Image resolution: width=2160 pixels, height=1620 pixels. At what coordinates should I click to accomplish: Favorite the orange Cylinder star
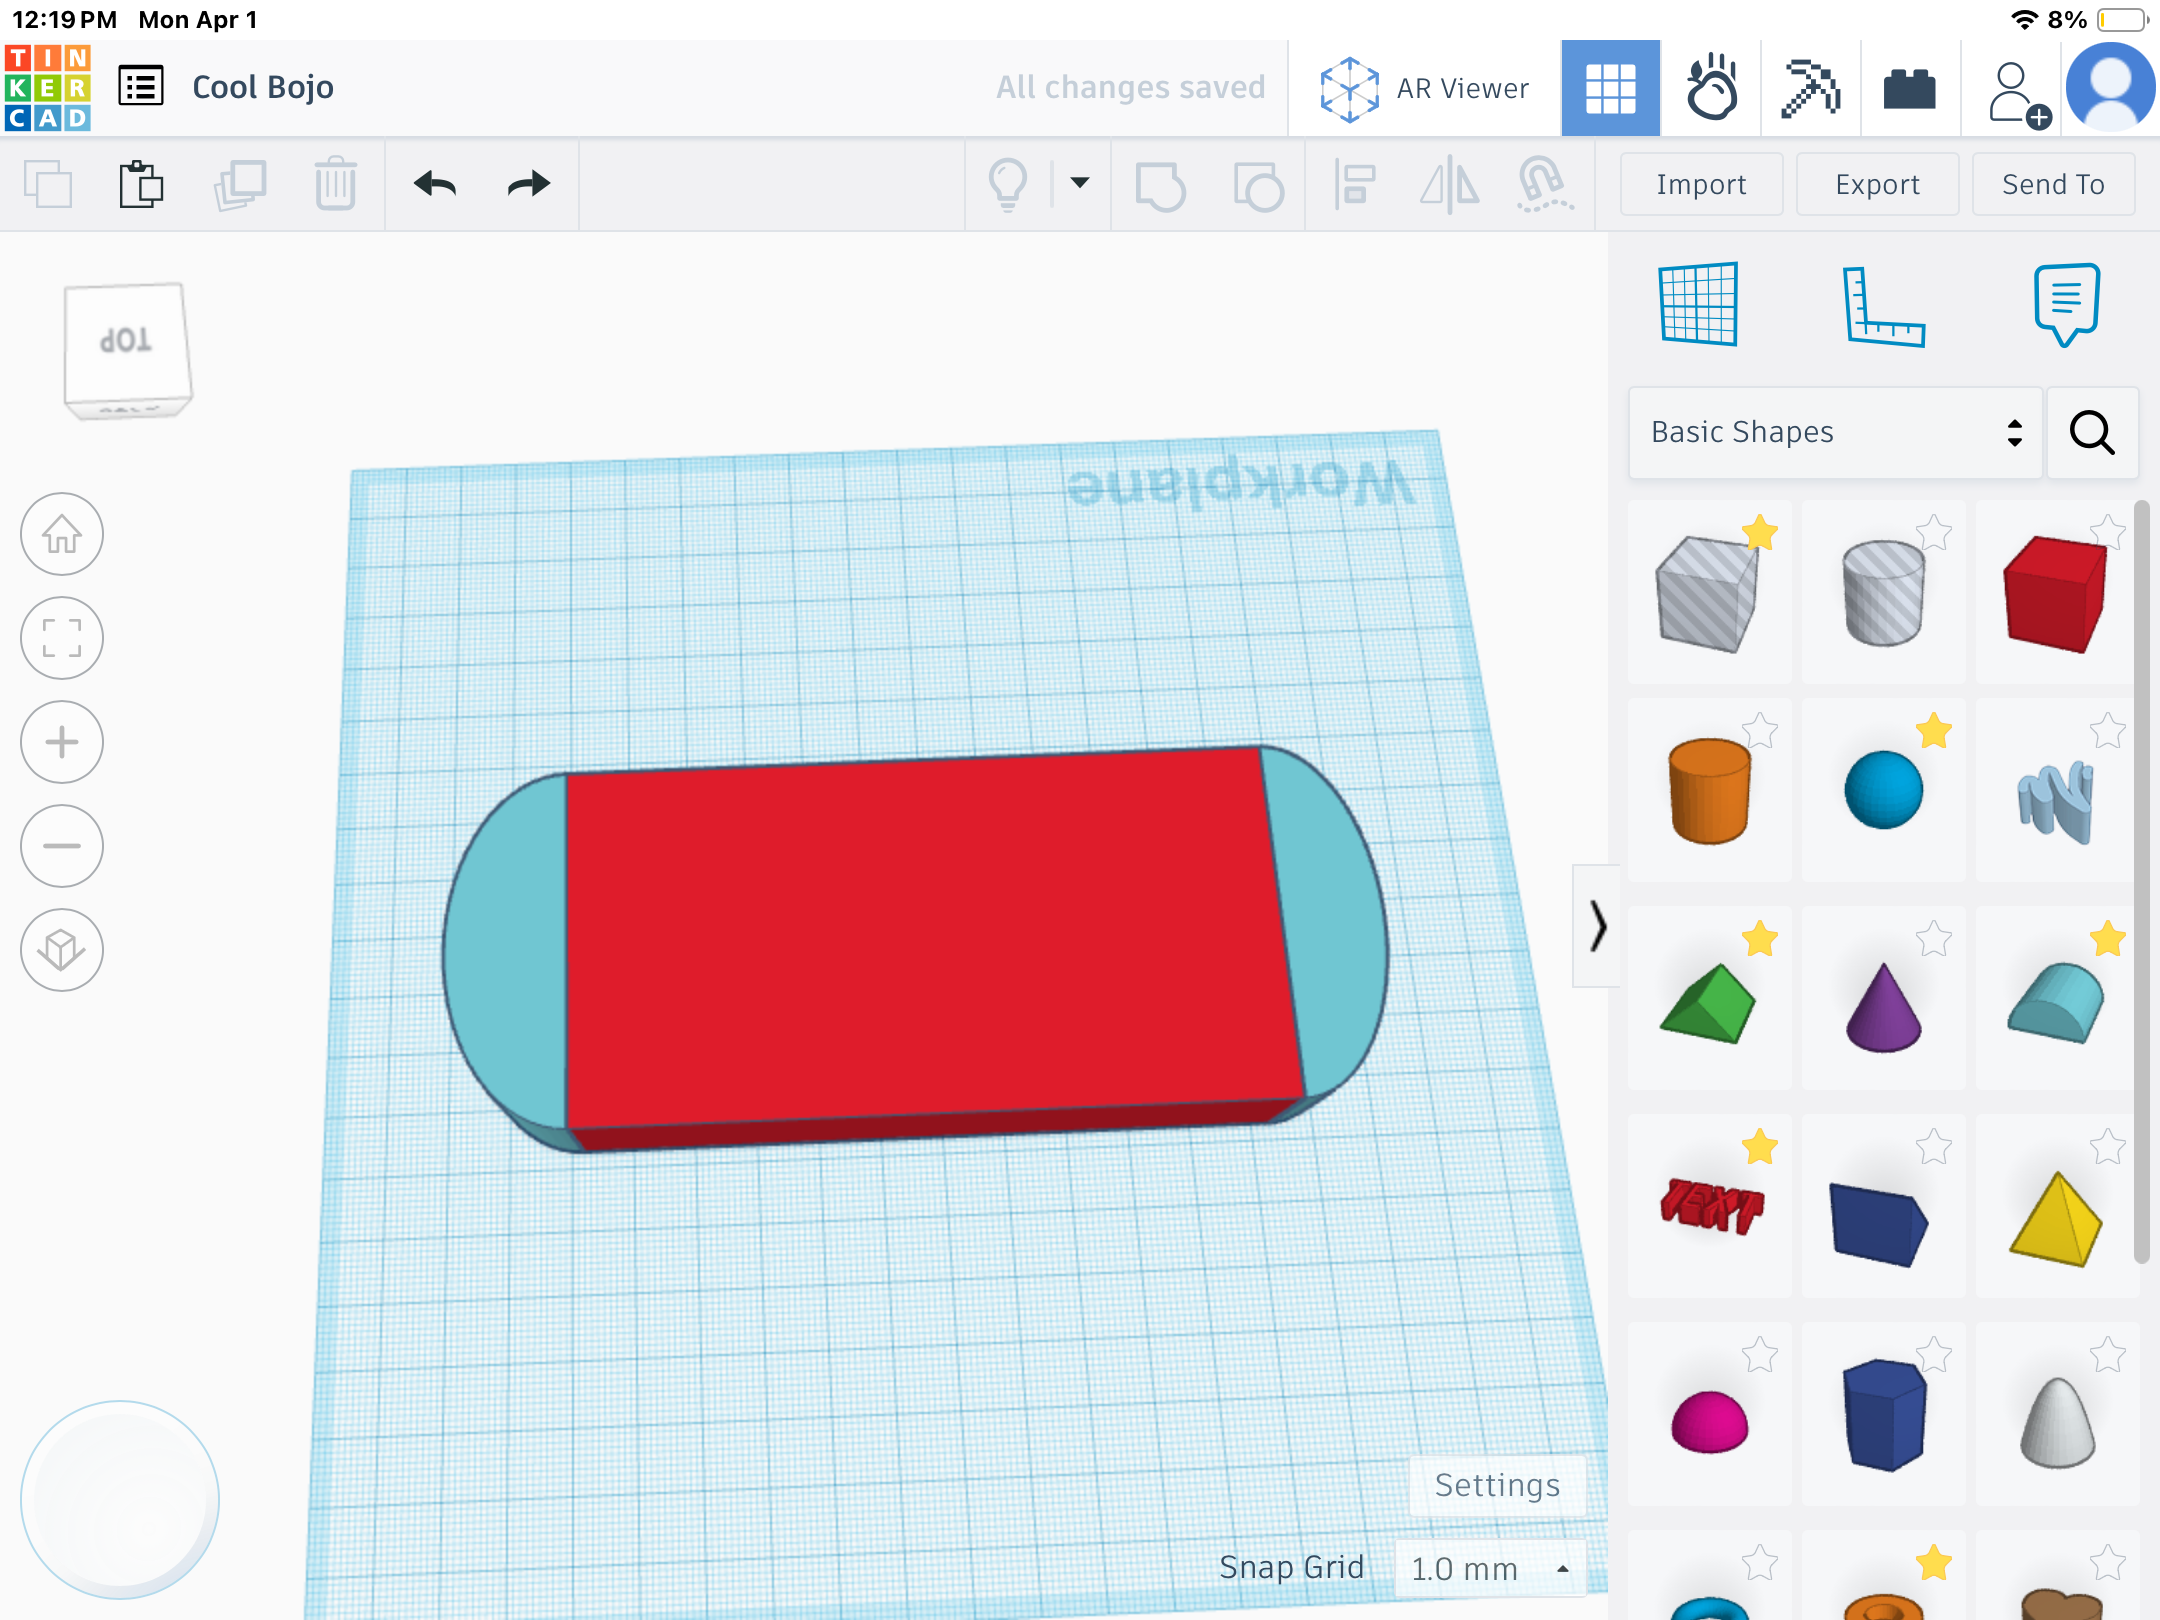click(1760, 731)
